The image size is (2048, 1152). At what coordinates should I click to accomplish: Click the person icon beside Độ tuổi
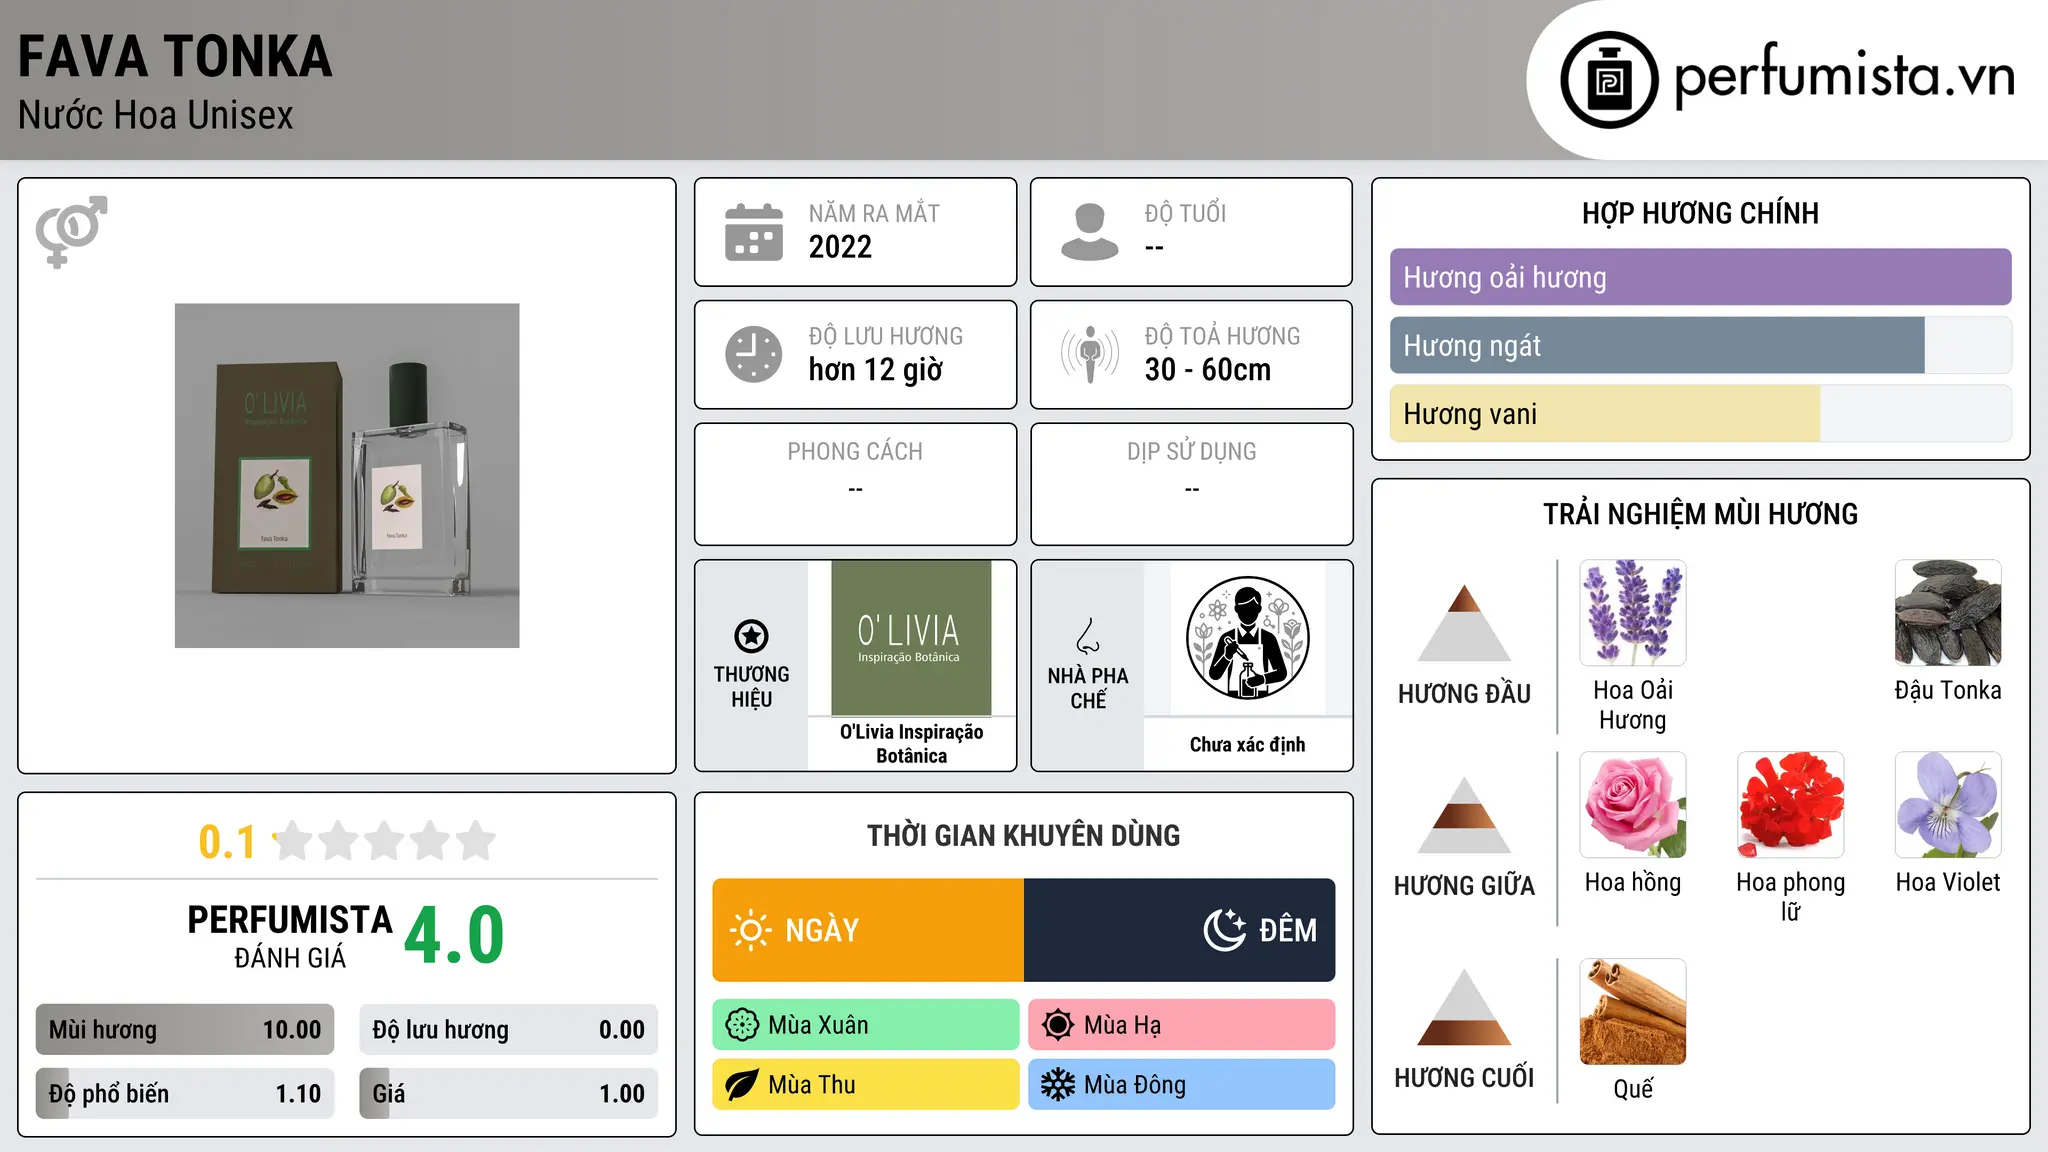coord(1090,232)
